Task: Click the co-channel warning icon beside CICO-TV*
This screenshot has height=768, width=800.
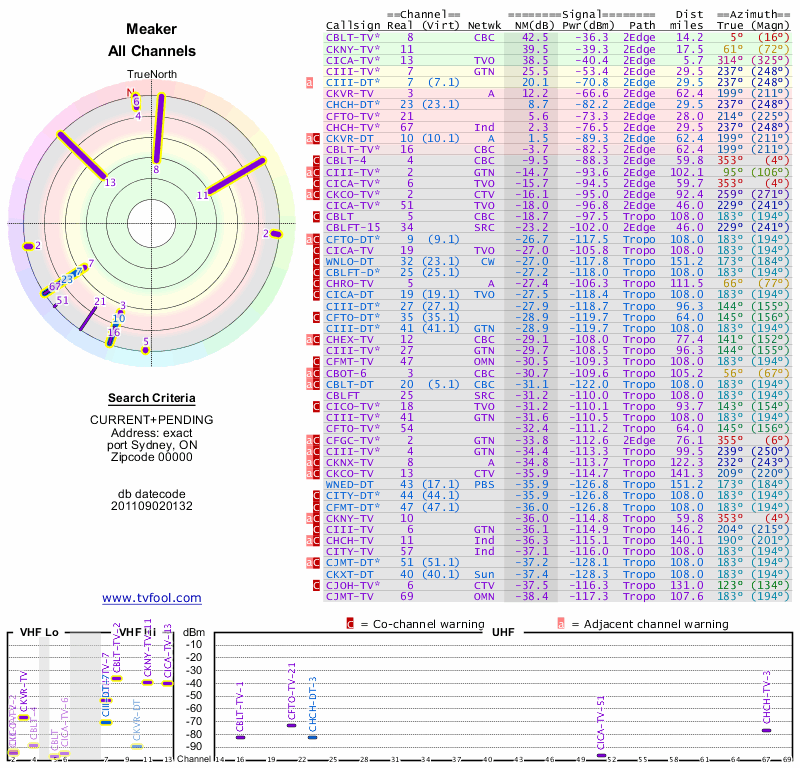Action: click(x=317, y=406)
